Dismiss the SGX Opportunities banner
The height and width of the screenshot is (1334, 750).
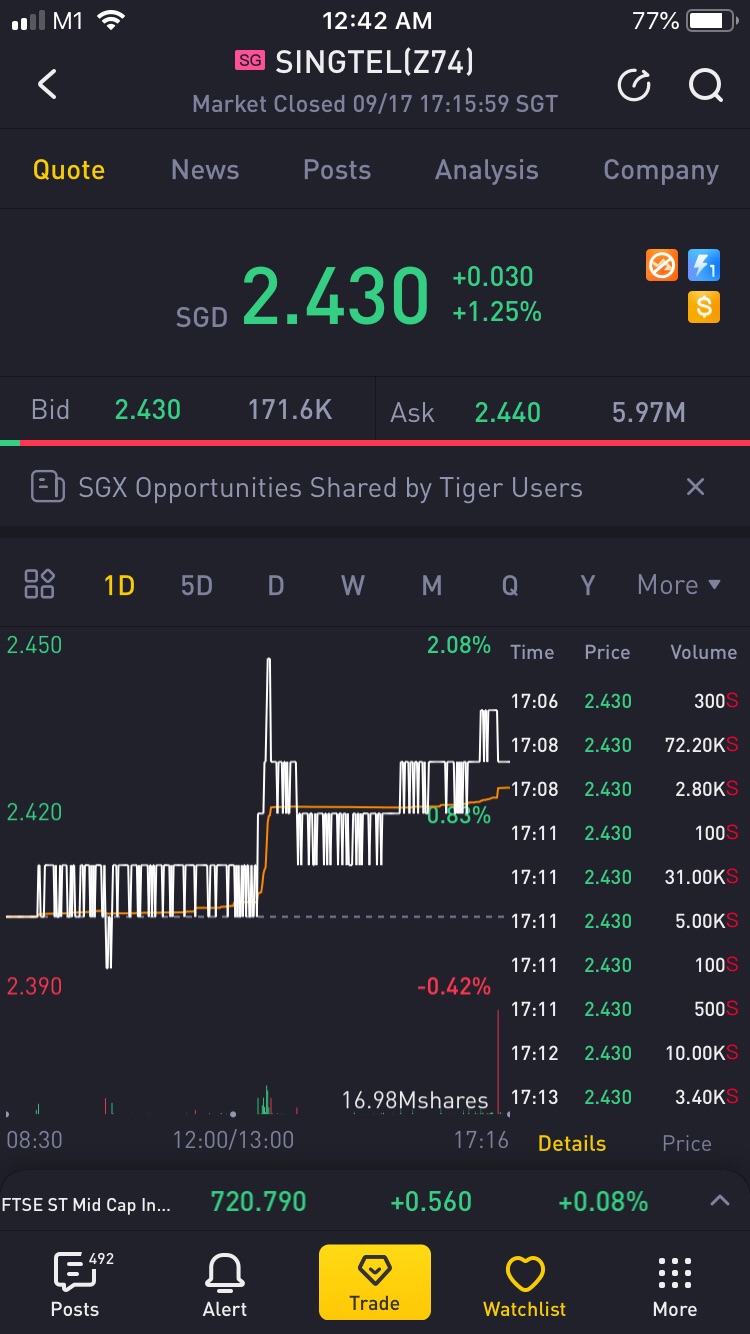[x=695, y=487]
